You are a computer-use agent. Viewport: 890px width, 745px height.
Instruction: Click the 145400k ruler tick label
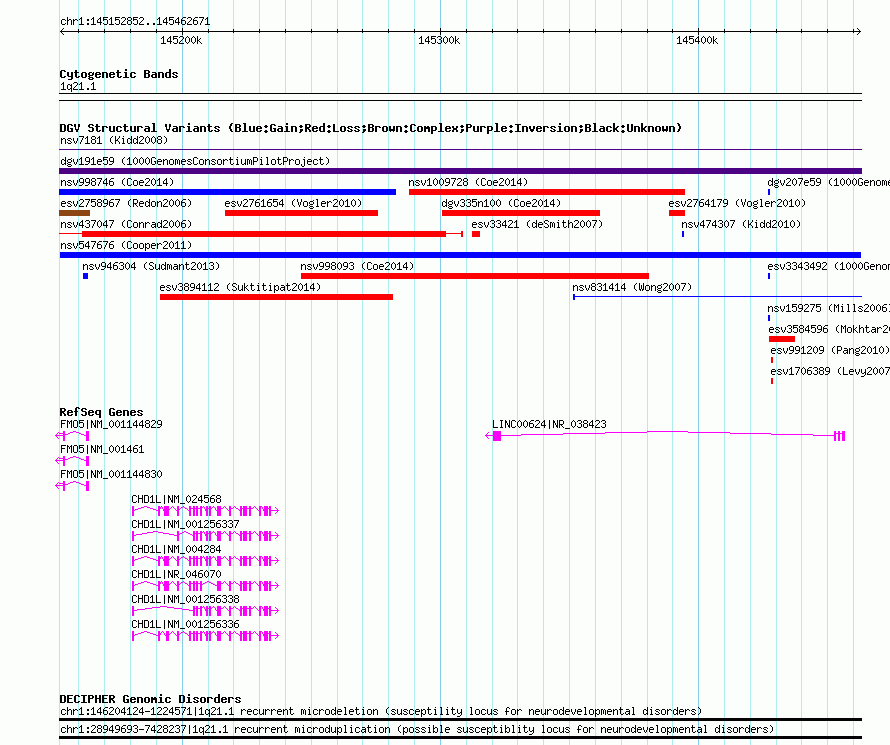pyautogui.click(x=697, y=40)
